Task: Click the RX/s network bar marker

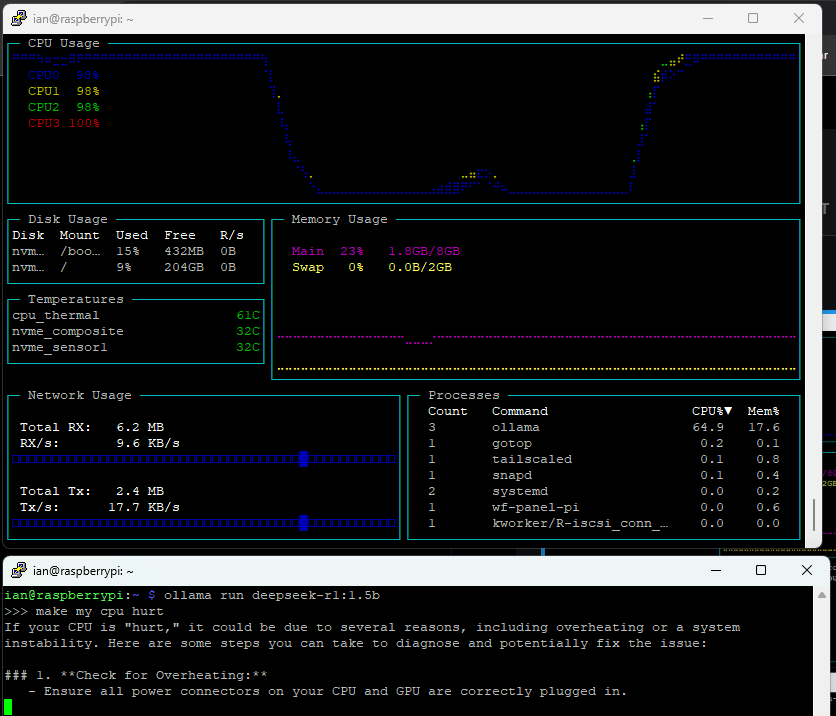Action: click(x=303, y=459)
